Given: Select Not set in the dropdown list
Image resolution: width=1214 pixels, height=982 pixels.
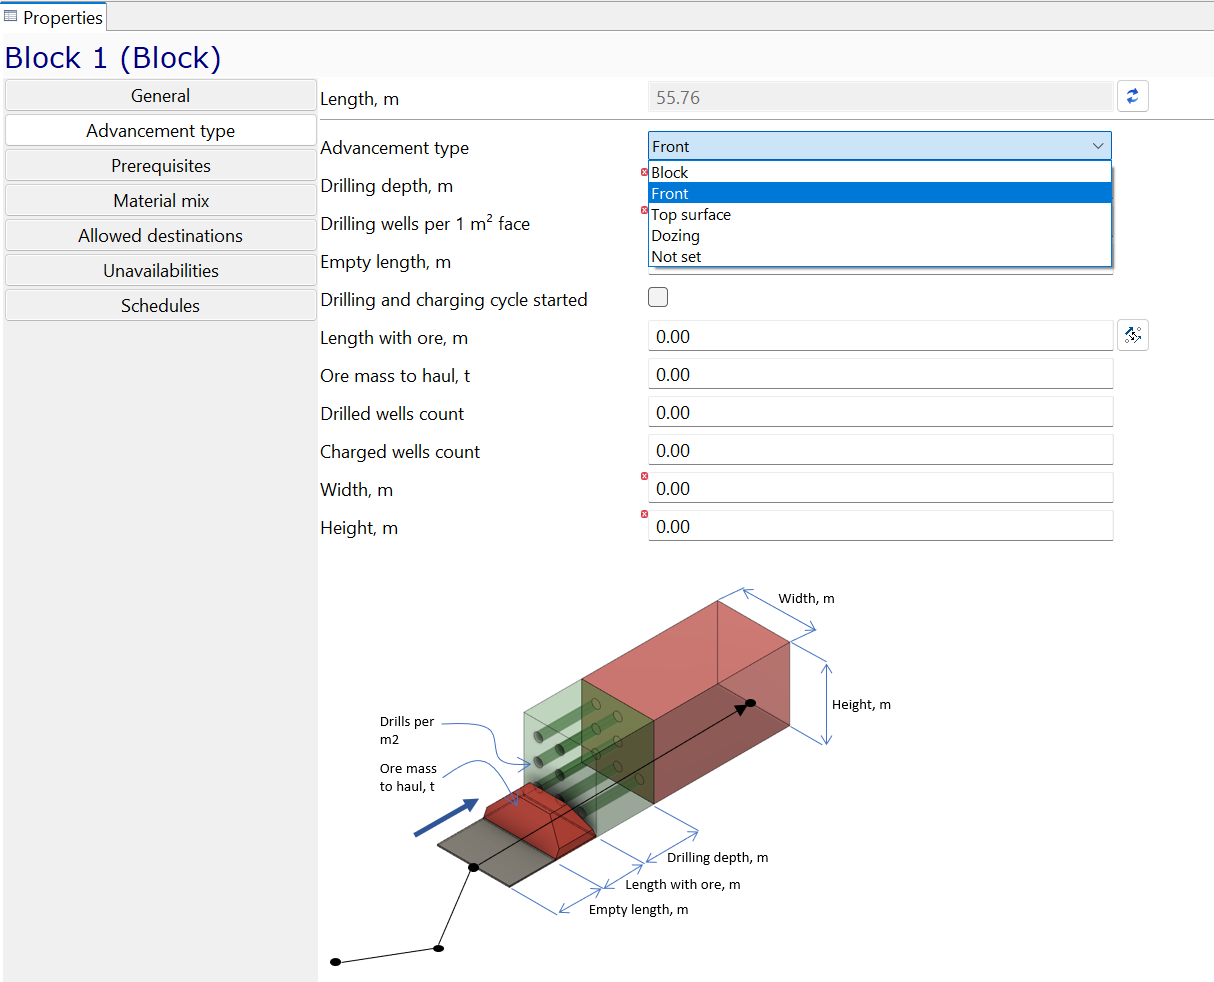Looking at the screenshot, I should click(880, 256).
